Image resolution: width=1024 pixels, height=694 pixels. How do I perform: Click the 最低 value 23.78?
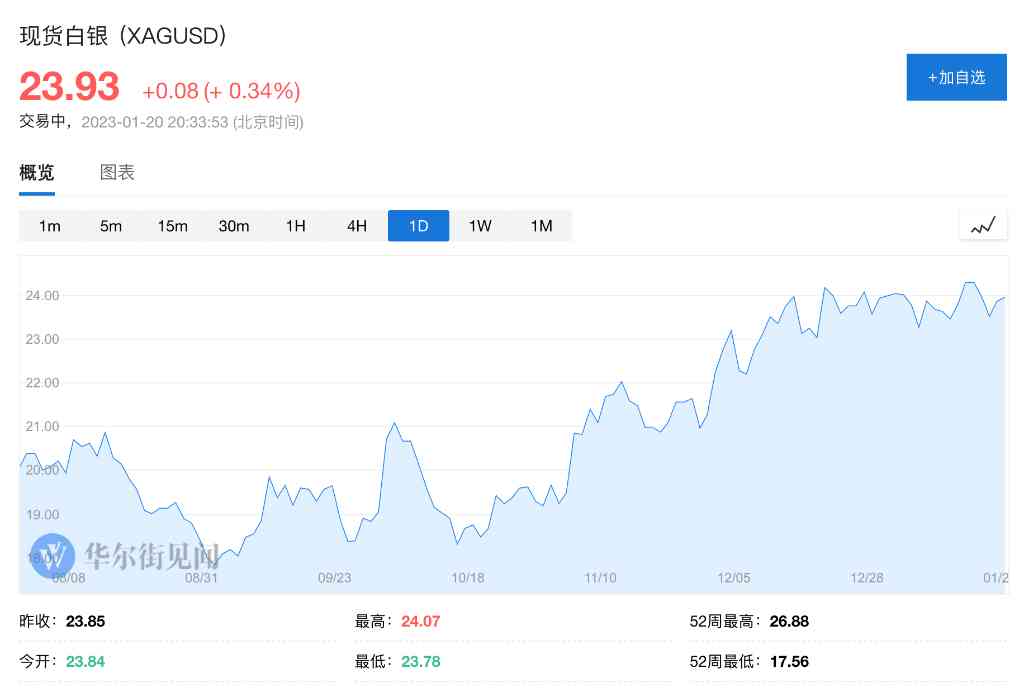[420, 661]
